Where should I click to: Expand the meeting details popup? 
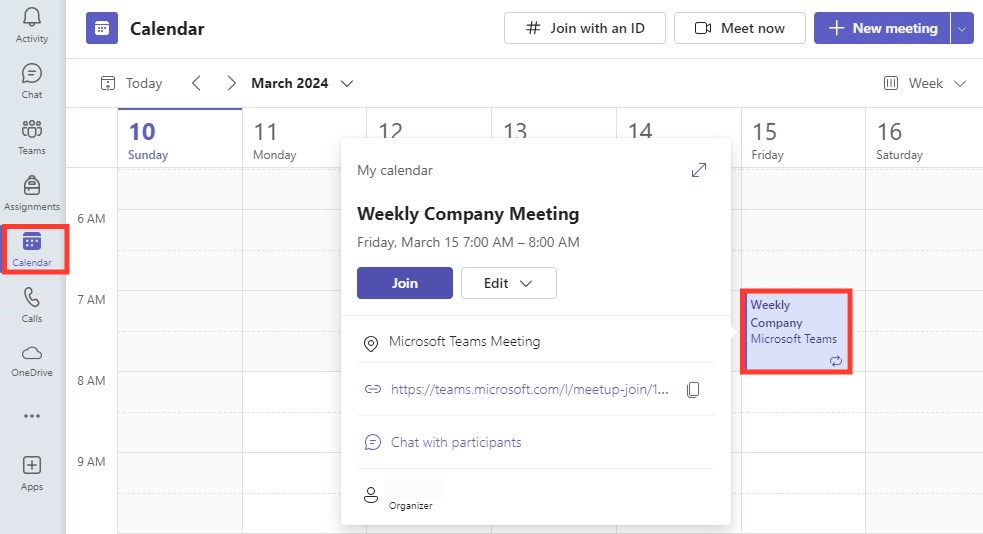click(x=698, y=170)
